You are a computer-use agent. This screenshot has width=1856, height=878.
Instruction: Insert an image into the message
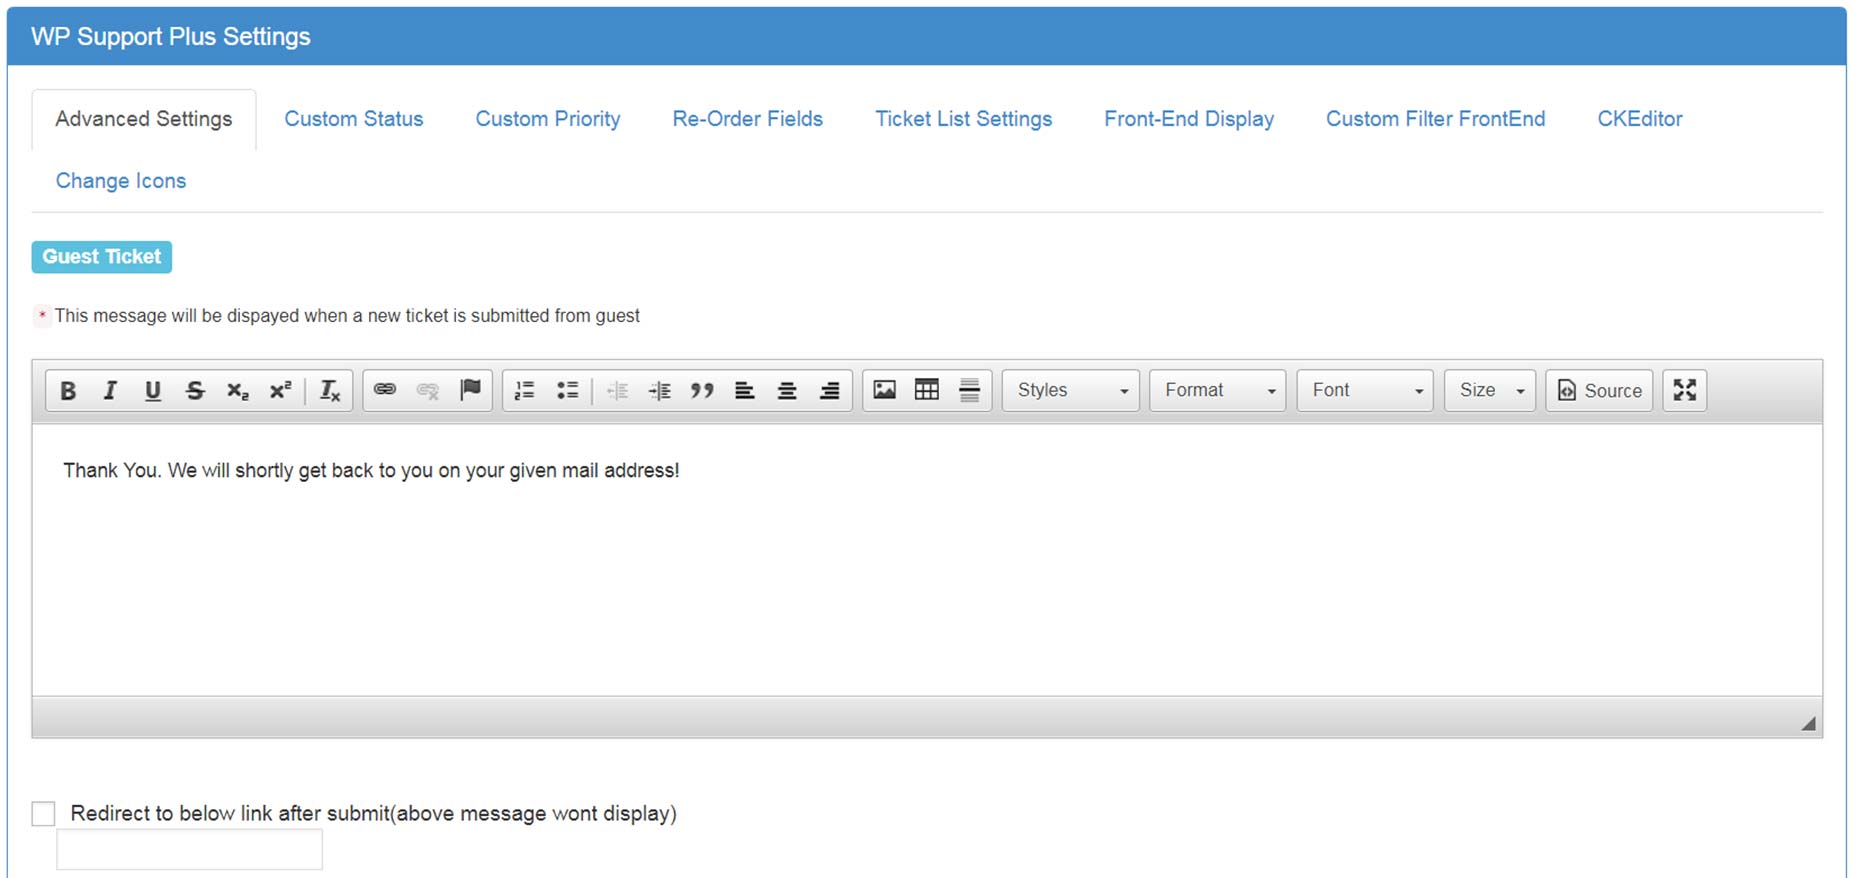click(884, 390)
